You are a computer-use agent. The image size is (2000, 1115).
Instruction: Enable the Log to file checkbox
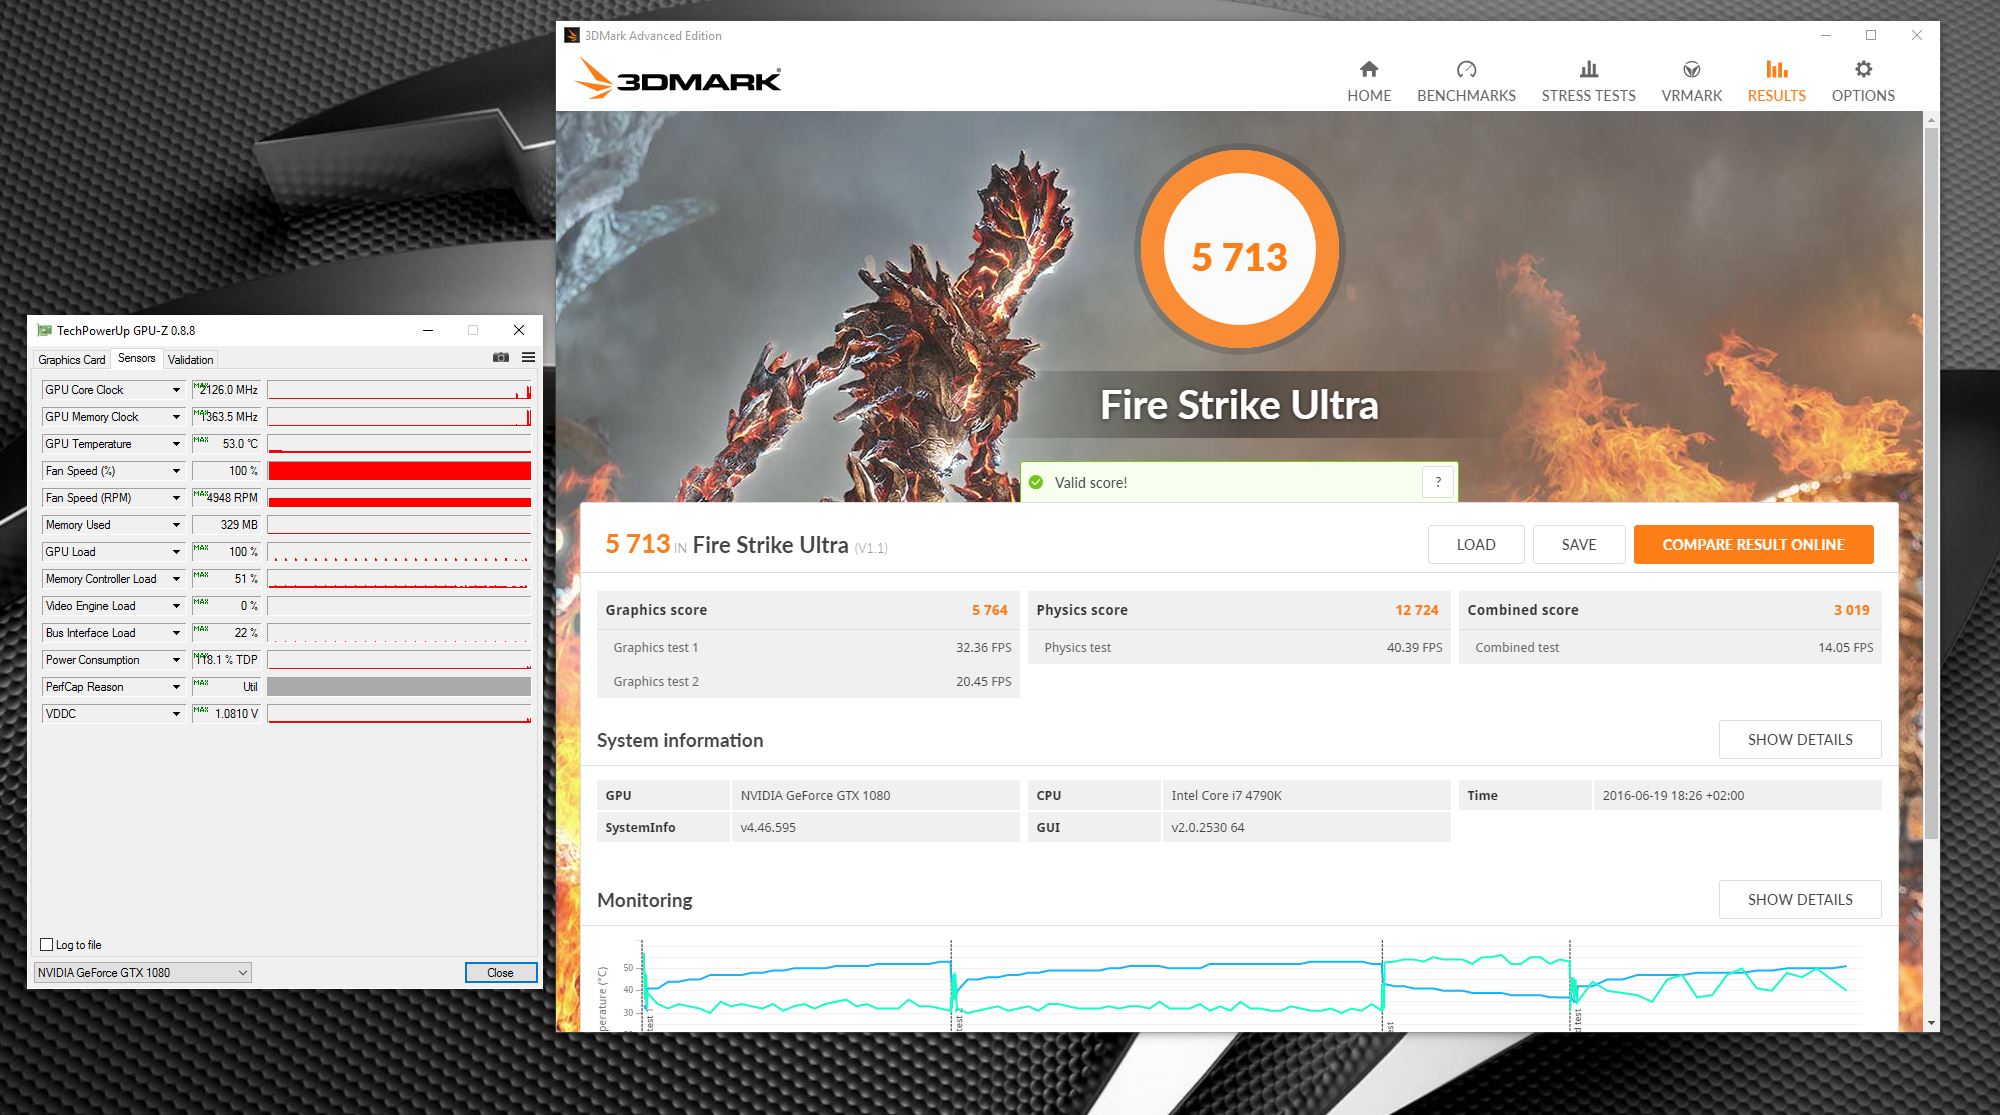point(47,944)
